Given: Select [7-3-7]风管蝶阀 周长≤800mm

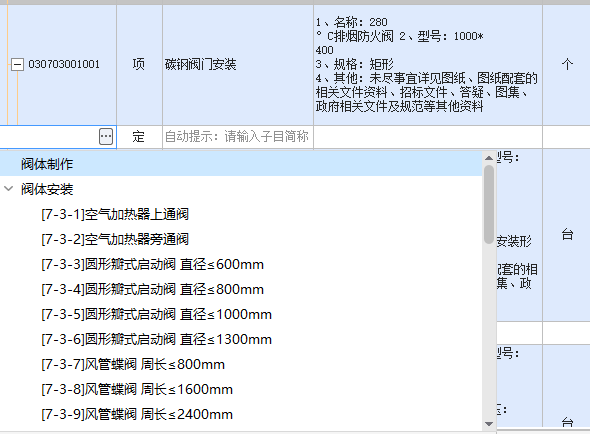Looking at the screenshot, I should pyautogui.click(x=133, y=364).
